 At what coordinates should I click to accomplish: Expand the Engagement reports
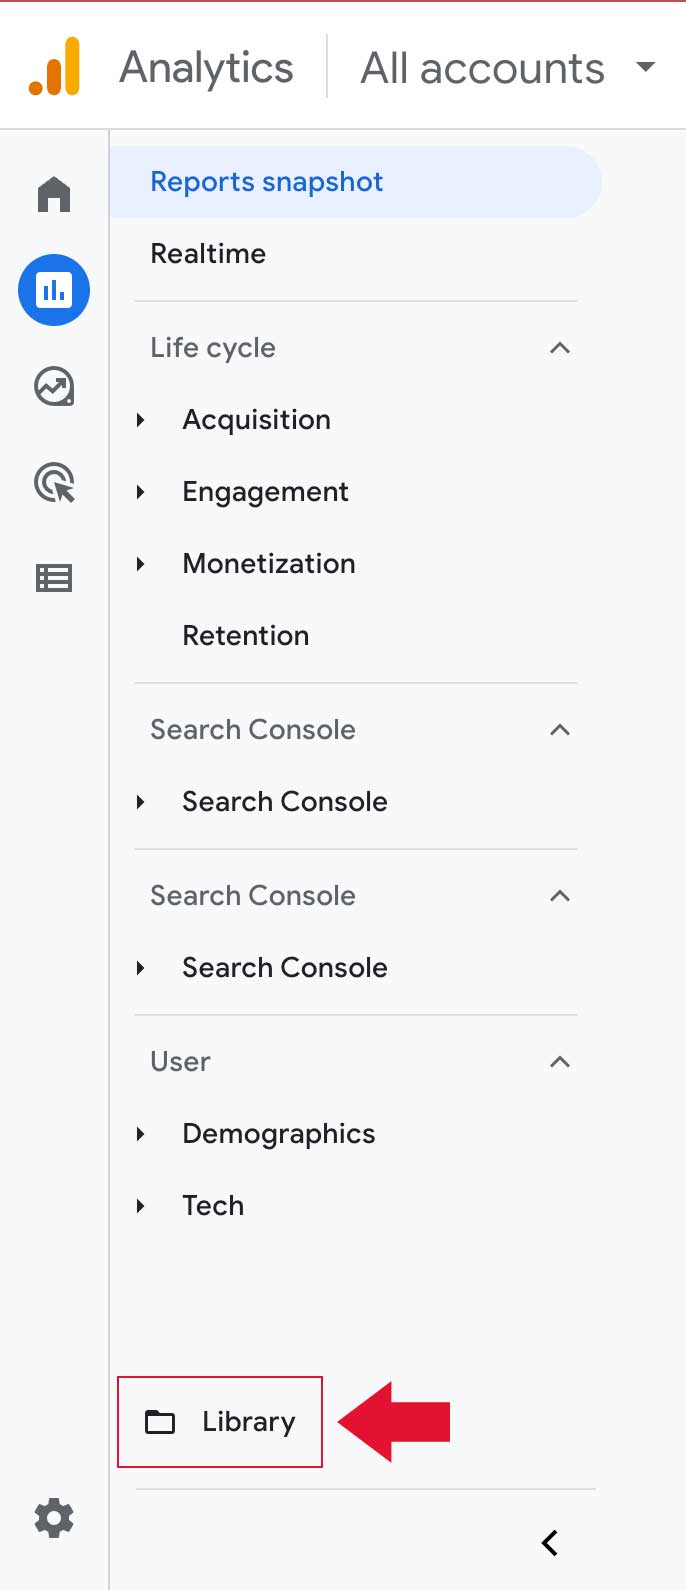pos(141,492)
